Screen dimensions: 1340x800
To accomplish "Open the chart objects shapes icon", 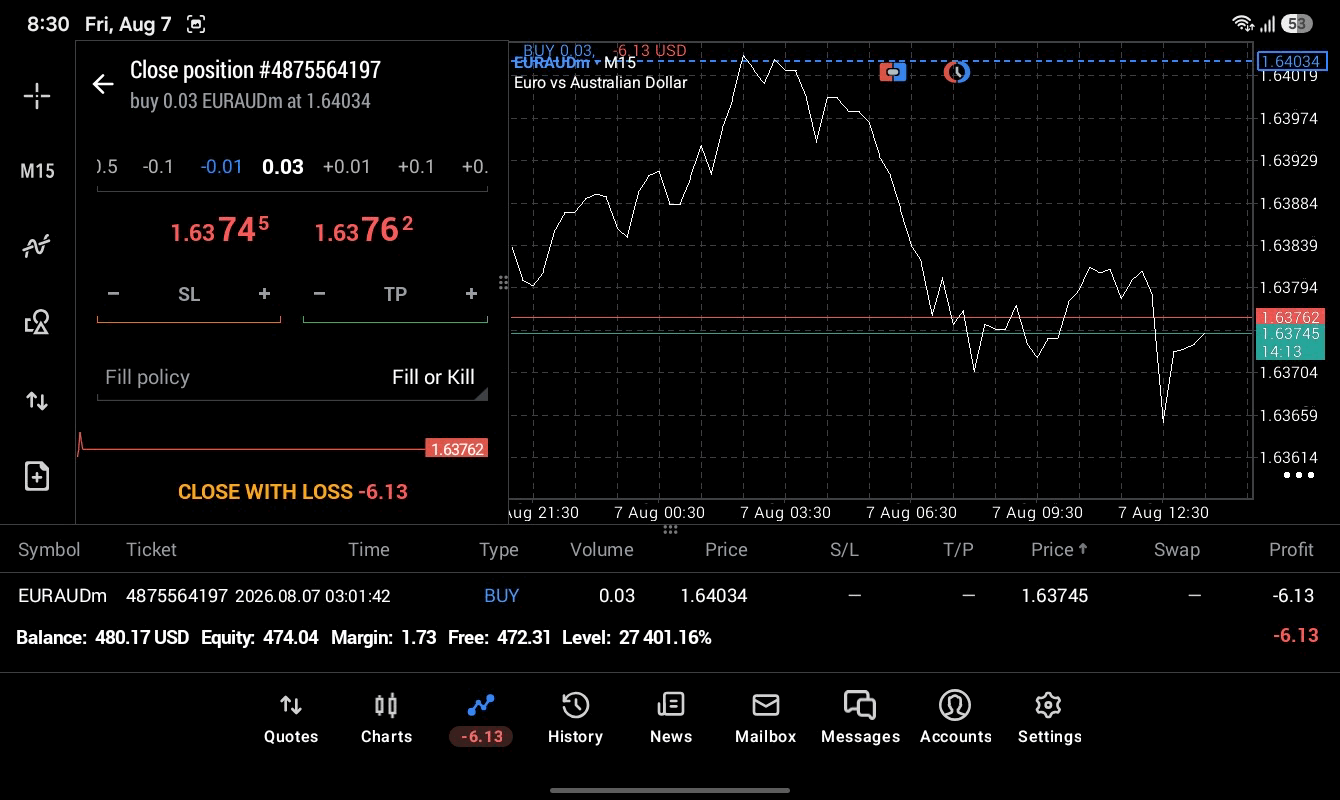I will 37,322.
